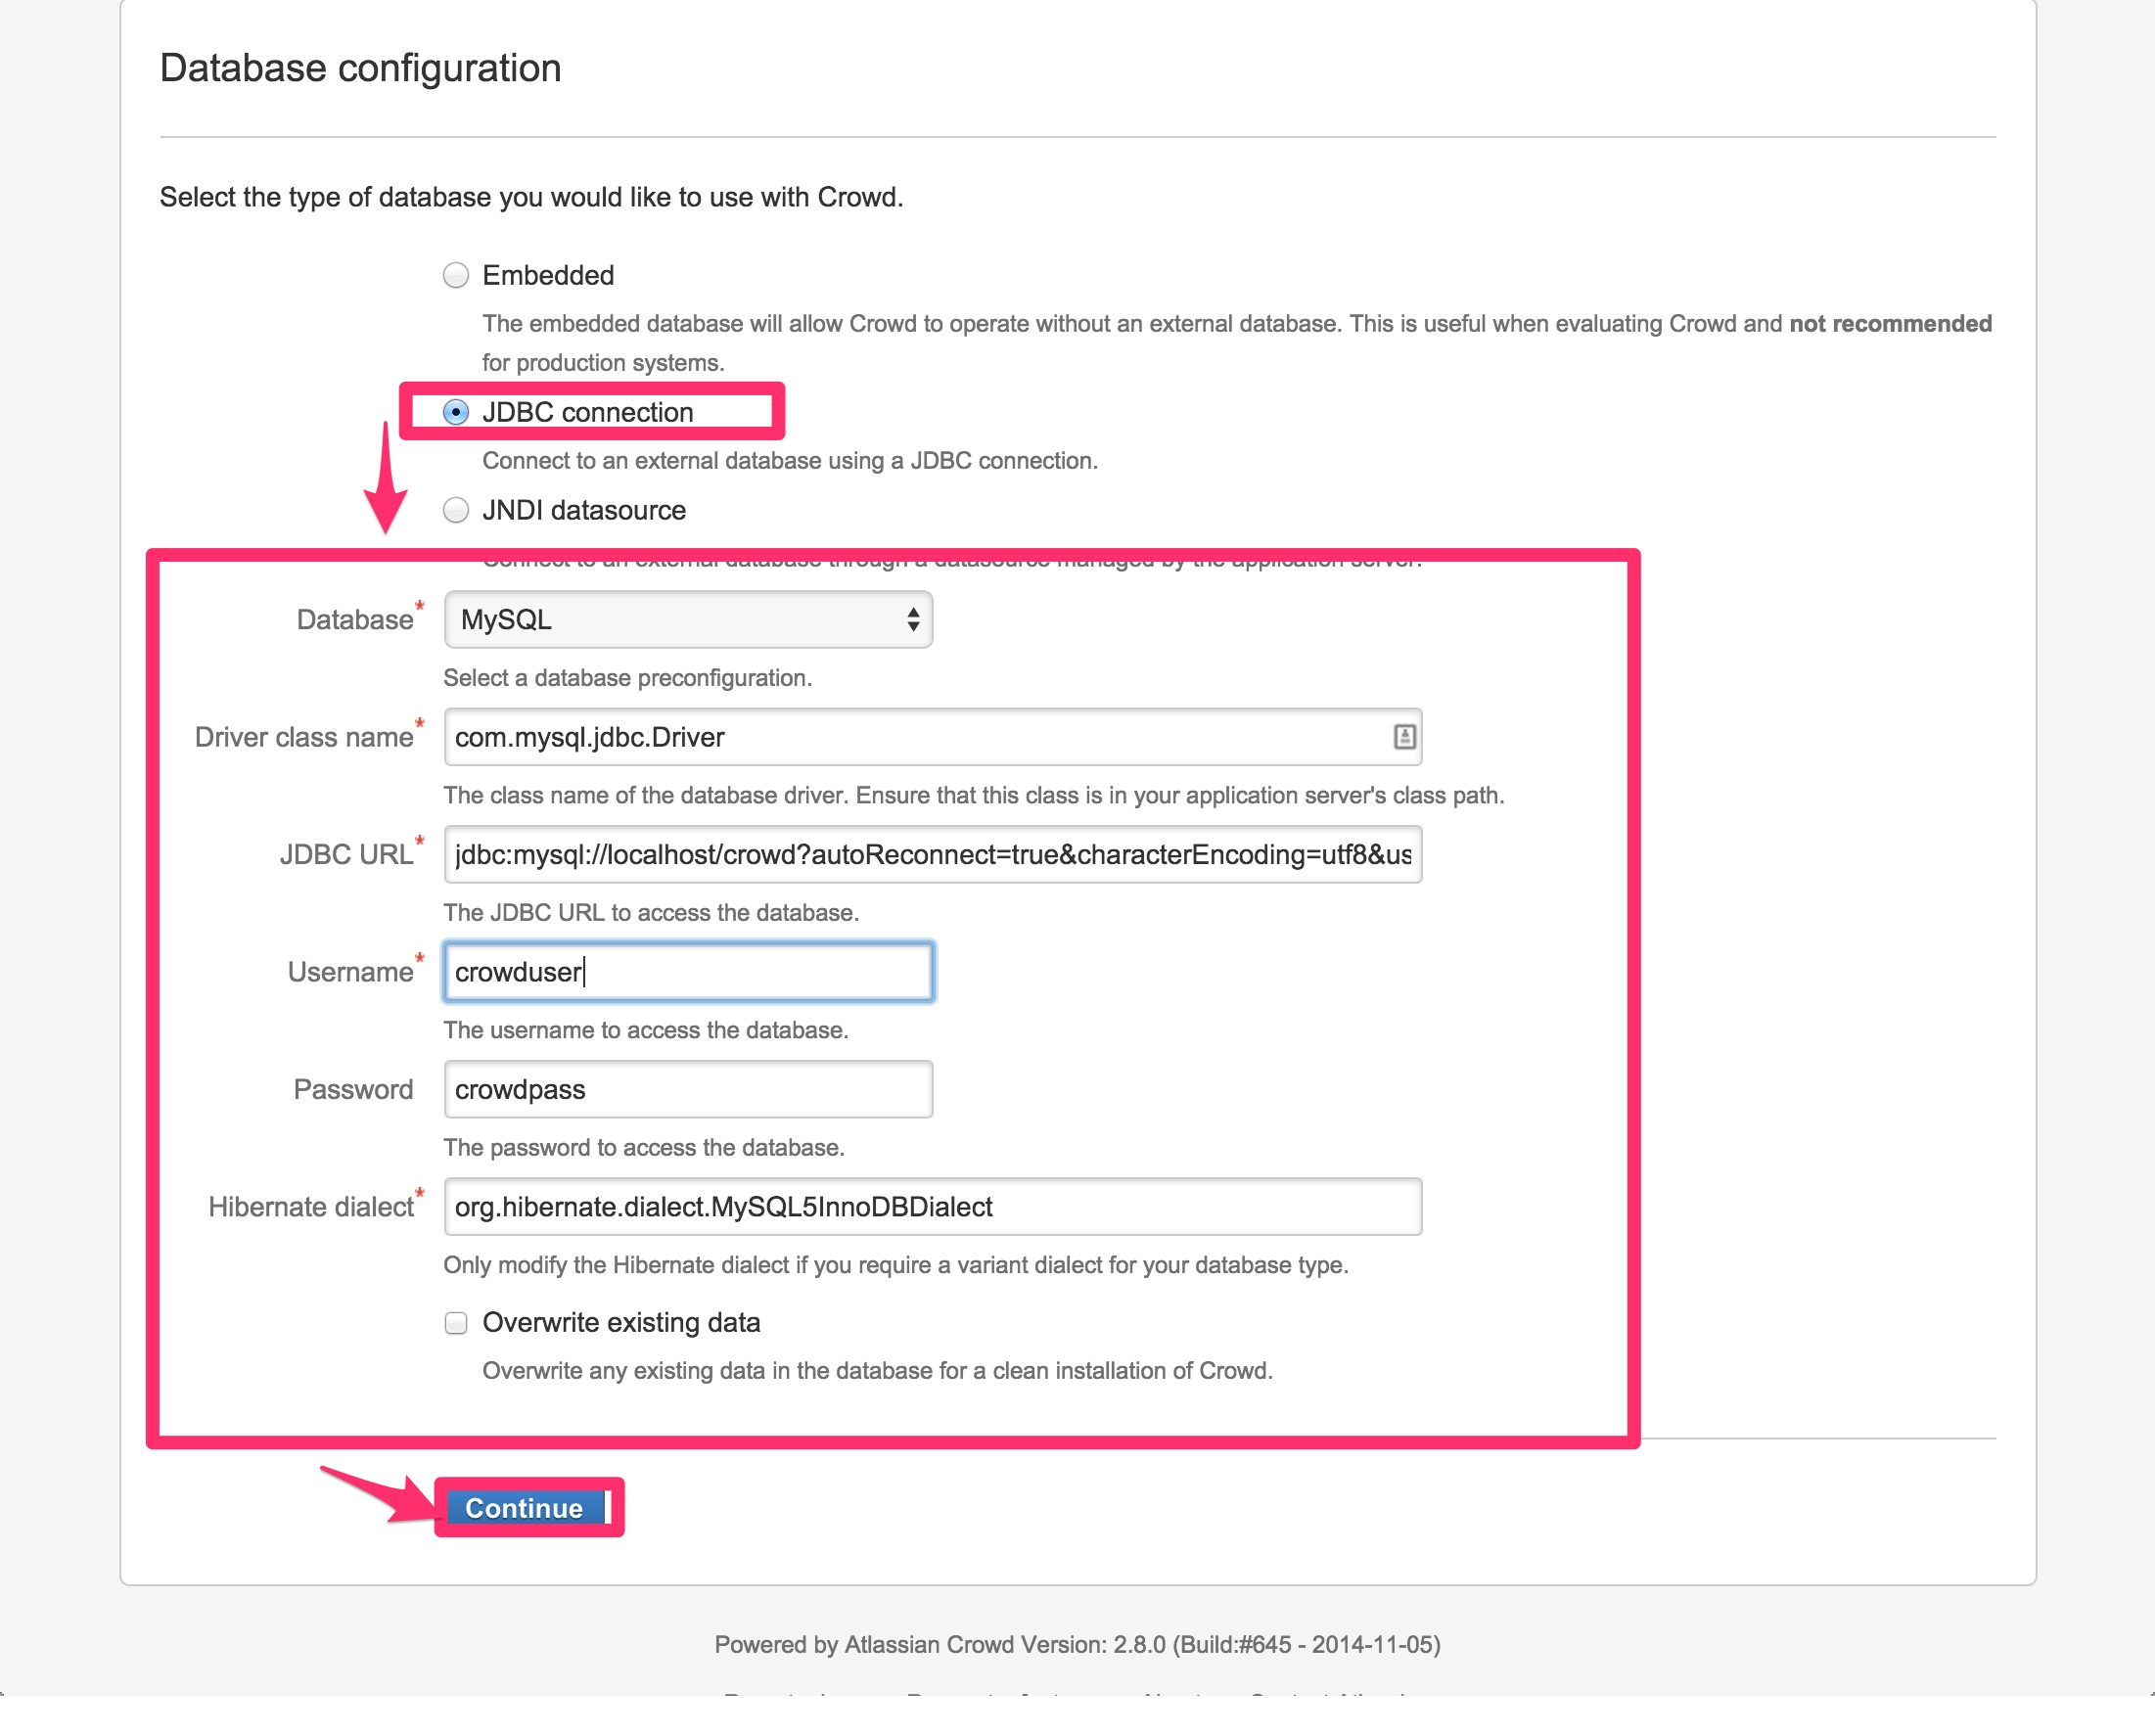Click the embedded database description text
2155x1736 pixels.
tap(1237, 343)
